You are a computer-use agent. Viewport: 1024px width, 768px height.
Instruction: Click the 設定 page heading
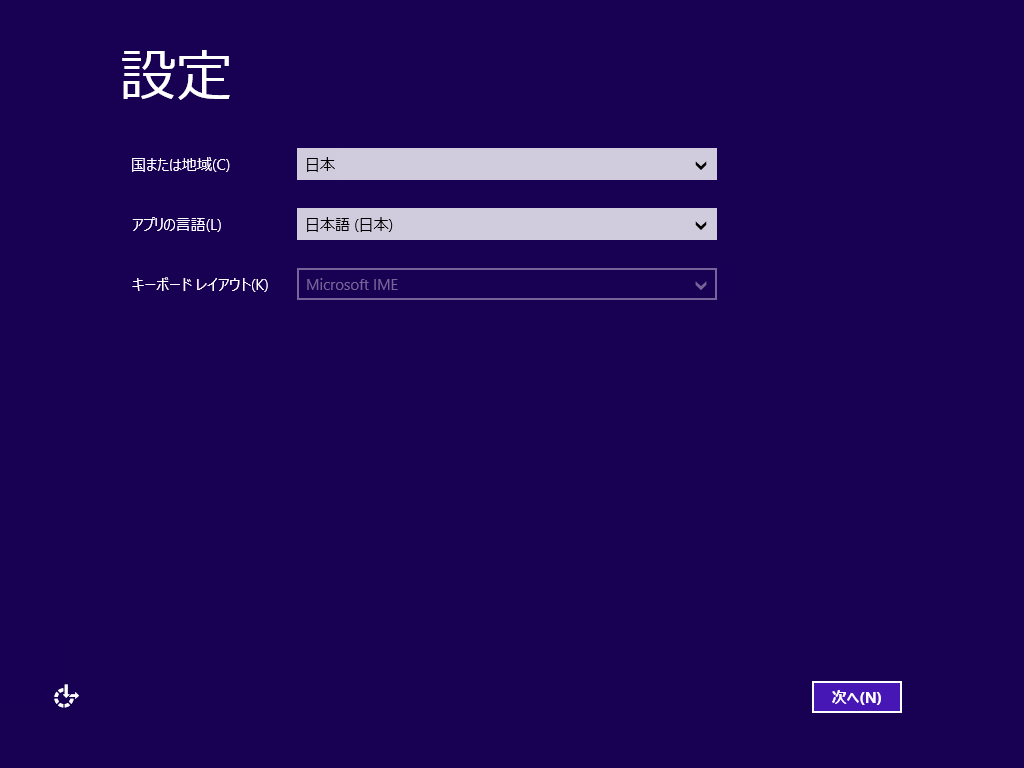pyautogui.click(x=176, y=75)
